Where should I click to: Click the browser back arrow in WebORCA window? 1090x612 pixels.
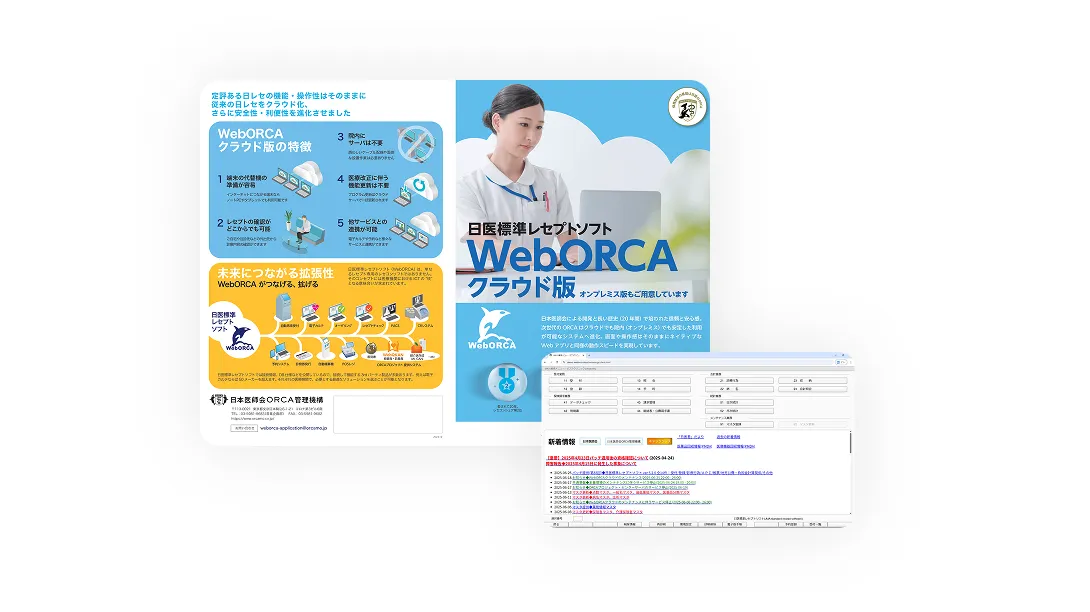coord(546,362)
